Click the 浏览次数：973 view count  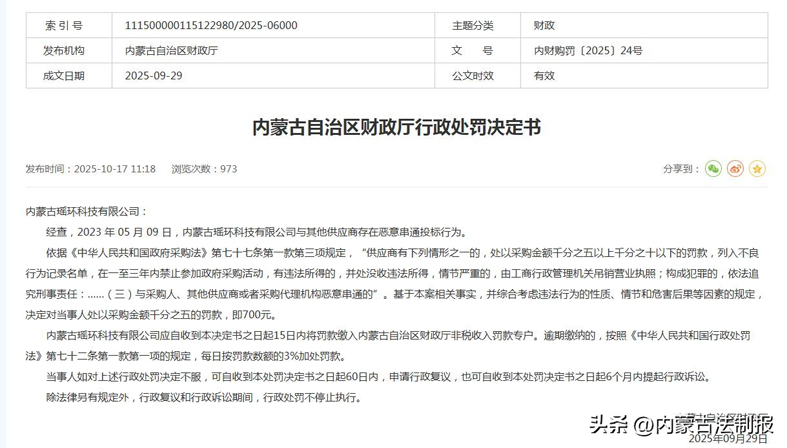[204, 169]
